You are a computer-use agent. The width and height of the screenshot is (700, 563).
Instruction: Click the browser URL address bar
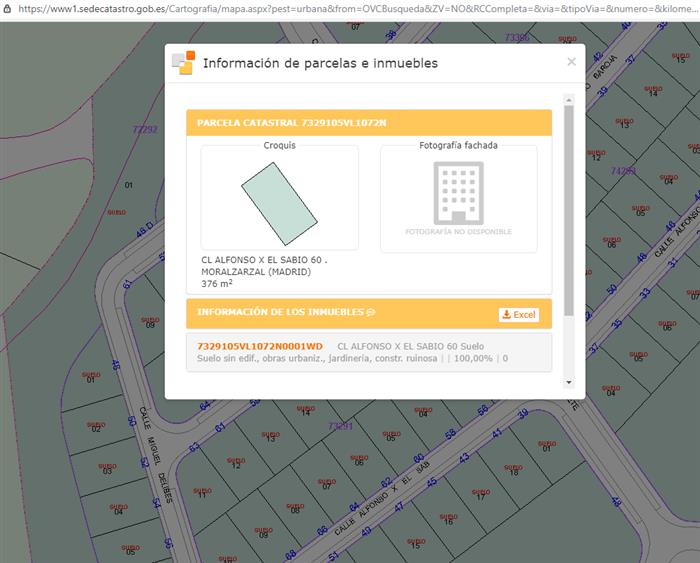350,8
